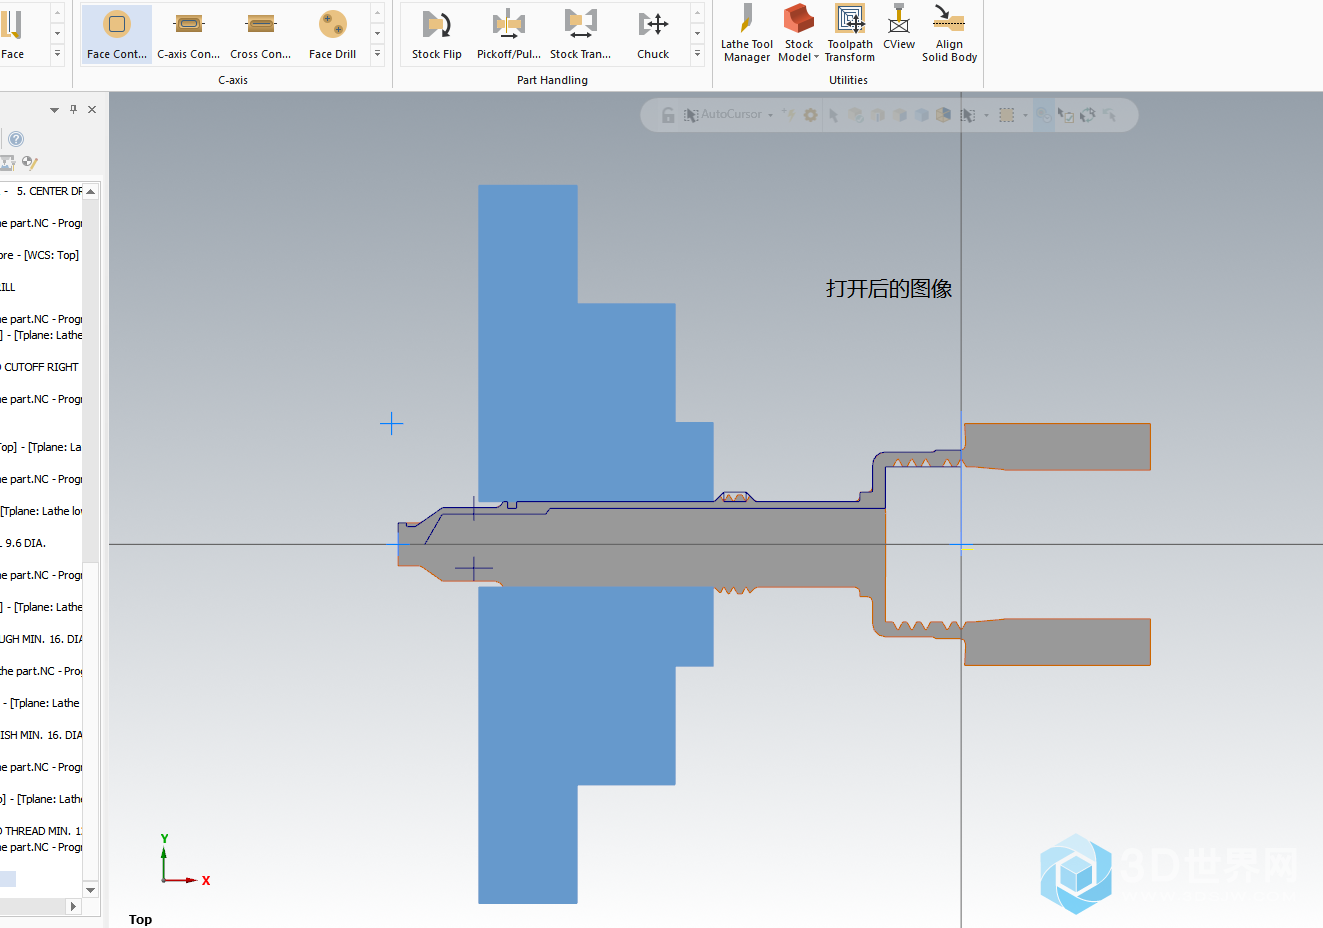1323x928 pixels.
Task: Select the 'THREAD MIN.' operation row
Action: (41, 831)
